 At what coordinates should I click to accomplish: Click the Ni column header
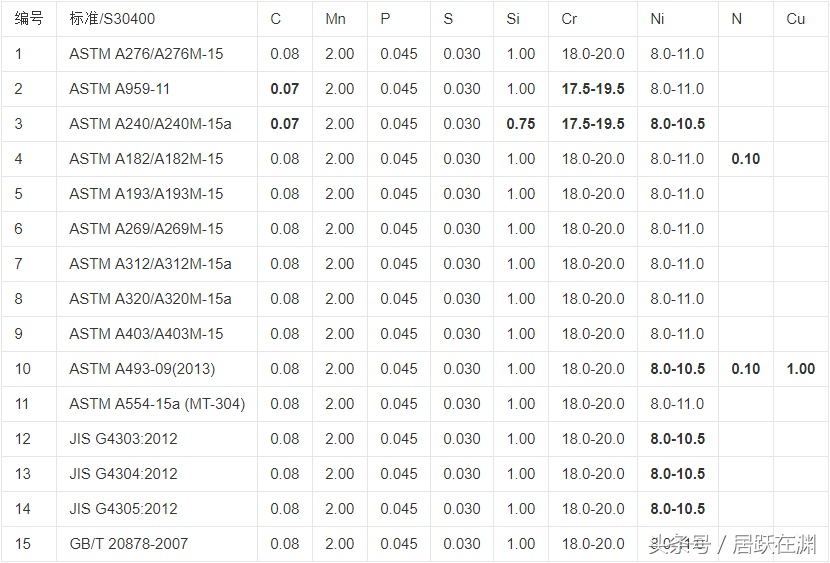pyautogui.click(x=657, y=19)
